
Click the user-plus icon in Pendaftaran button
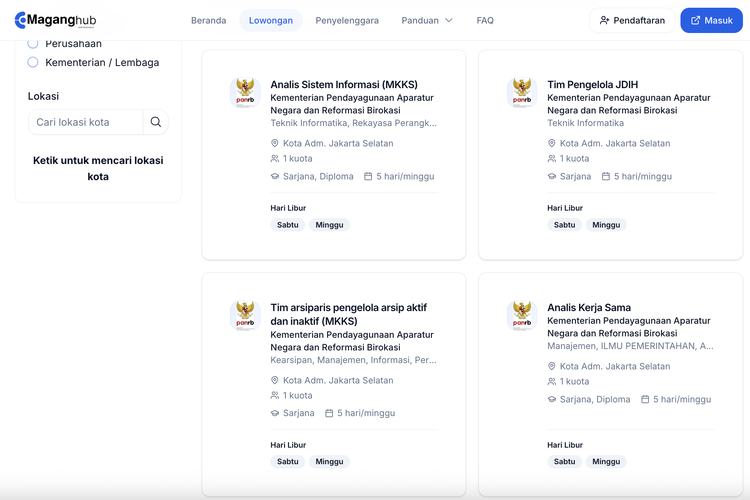pyautogui.click(x=604, y=21)
